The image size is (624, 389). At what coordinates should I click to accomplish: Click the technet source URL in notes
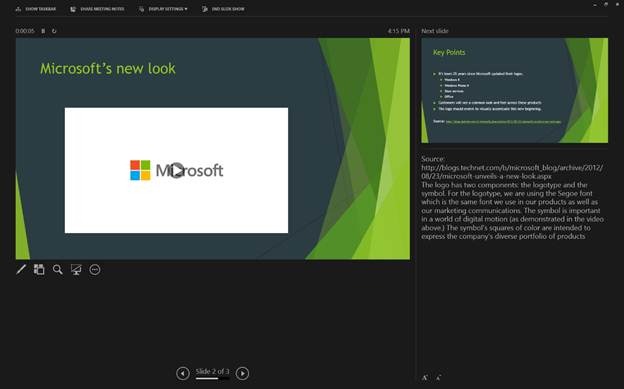tap(512, 172)
